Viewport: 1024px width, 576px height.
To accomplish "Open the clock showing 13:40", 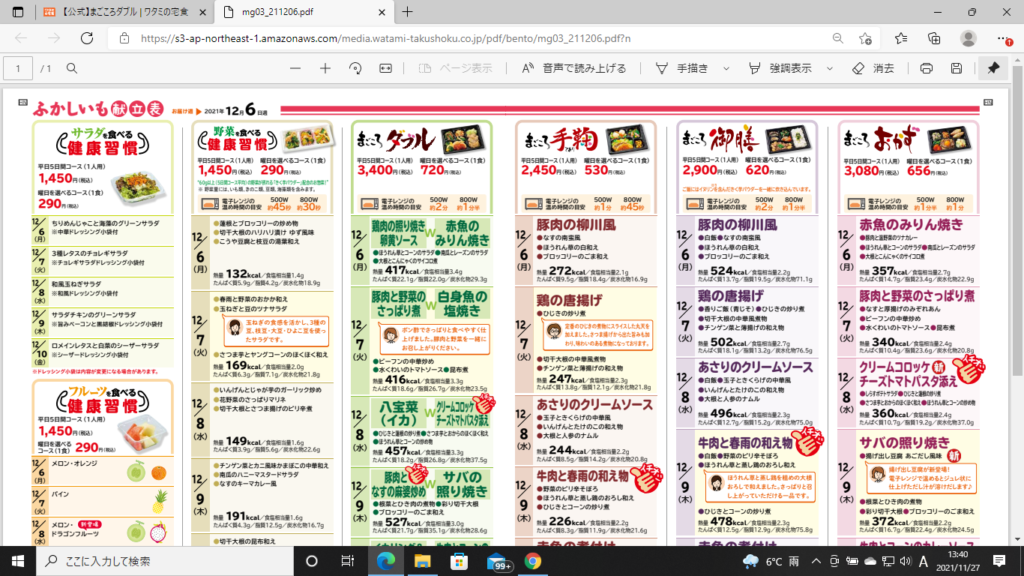I will coord(957,561).
